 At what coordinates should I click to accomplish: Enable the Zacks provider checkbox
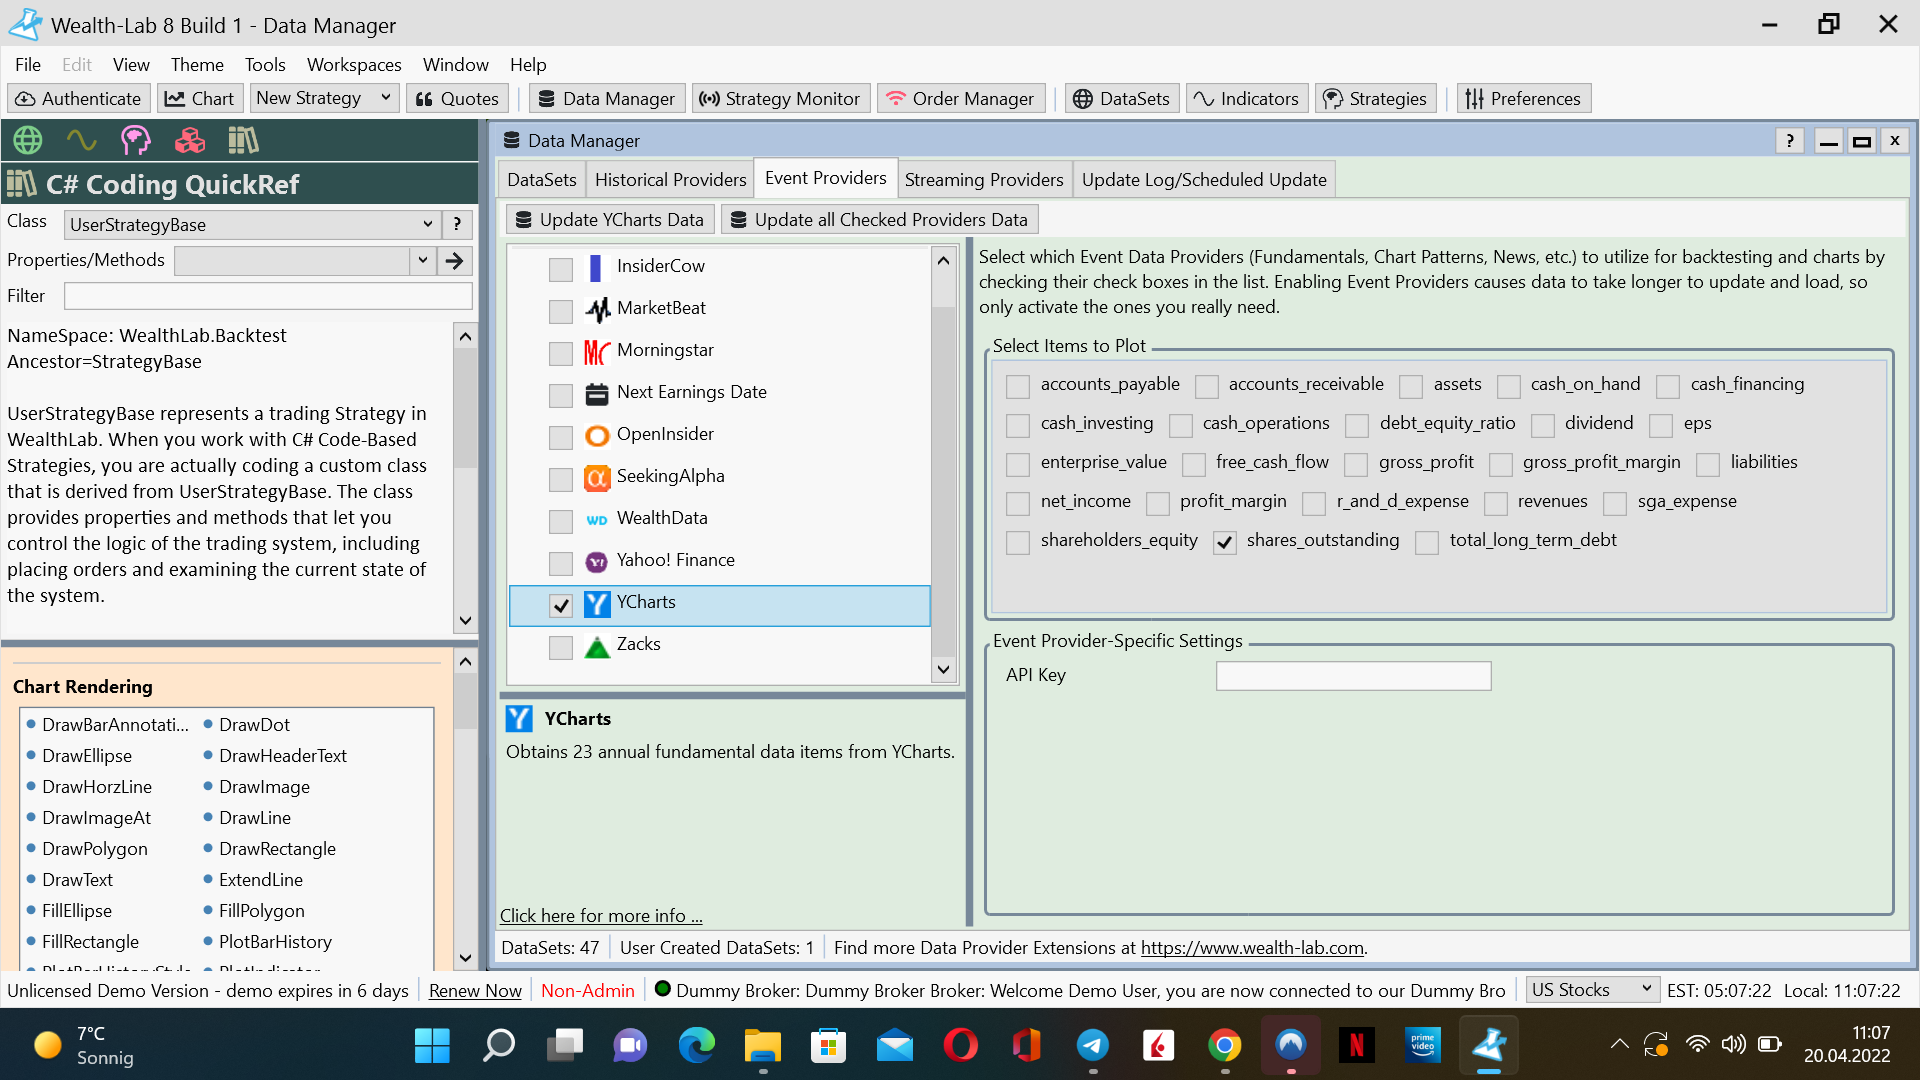click(561, 647)
